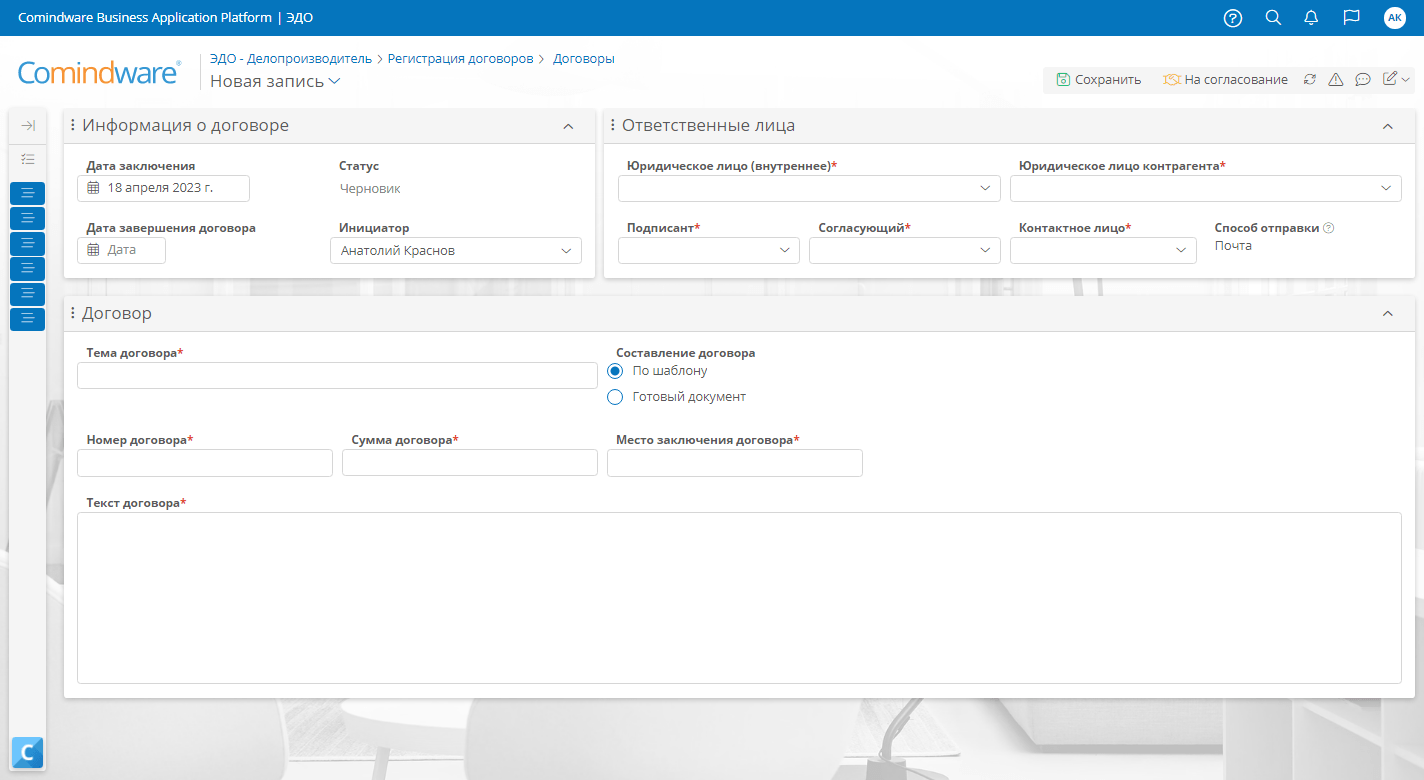Click the 'Тема договора' input field
The height and width of the screenshot is (780, 1424).
(x=337, y=376)
